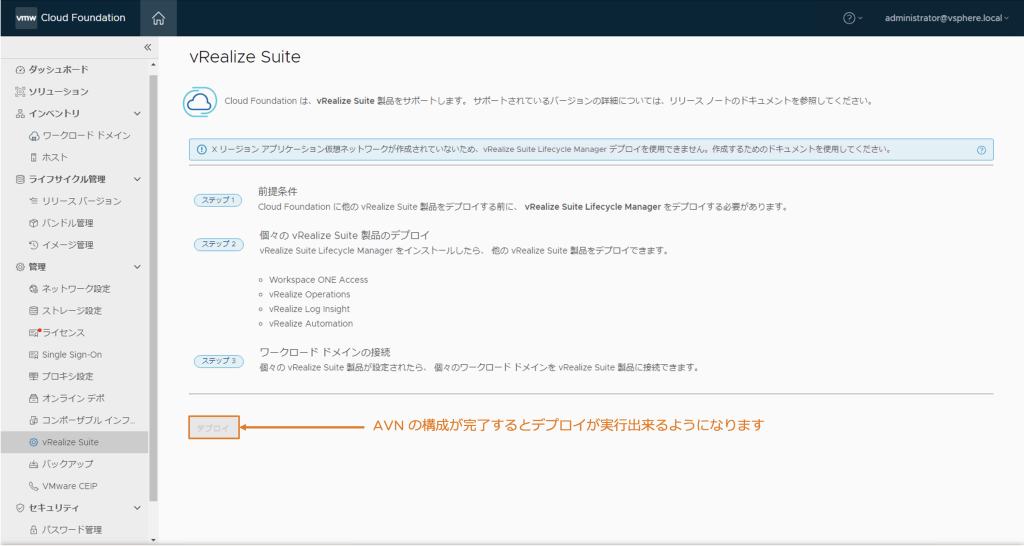Screen dimensions: 1024x546
Task: Click the セキュリティ shield icon
Action: (x=20, y=508)
